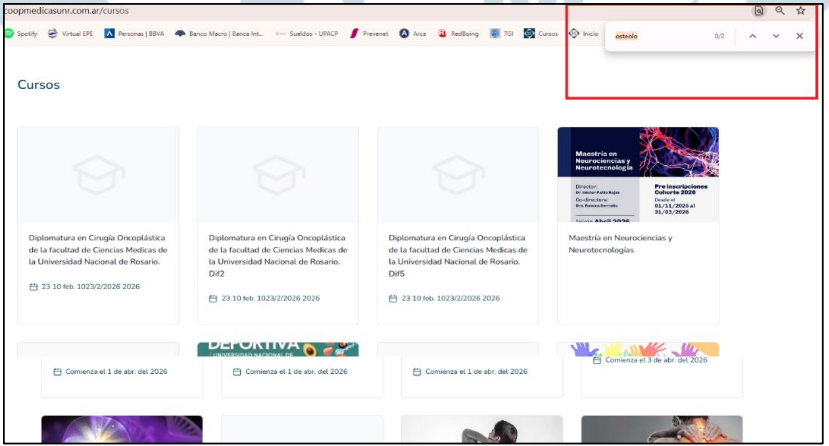This screenshot has width=829, height=446.
Task: Open the browser zoom magnifier icon
Action: click(780, 10)
